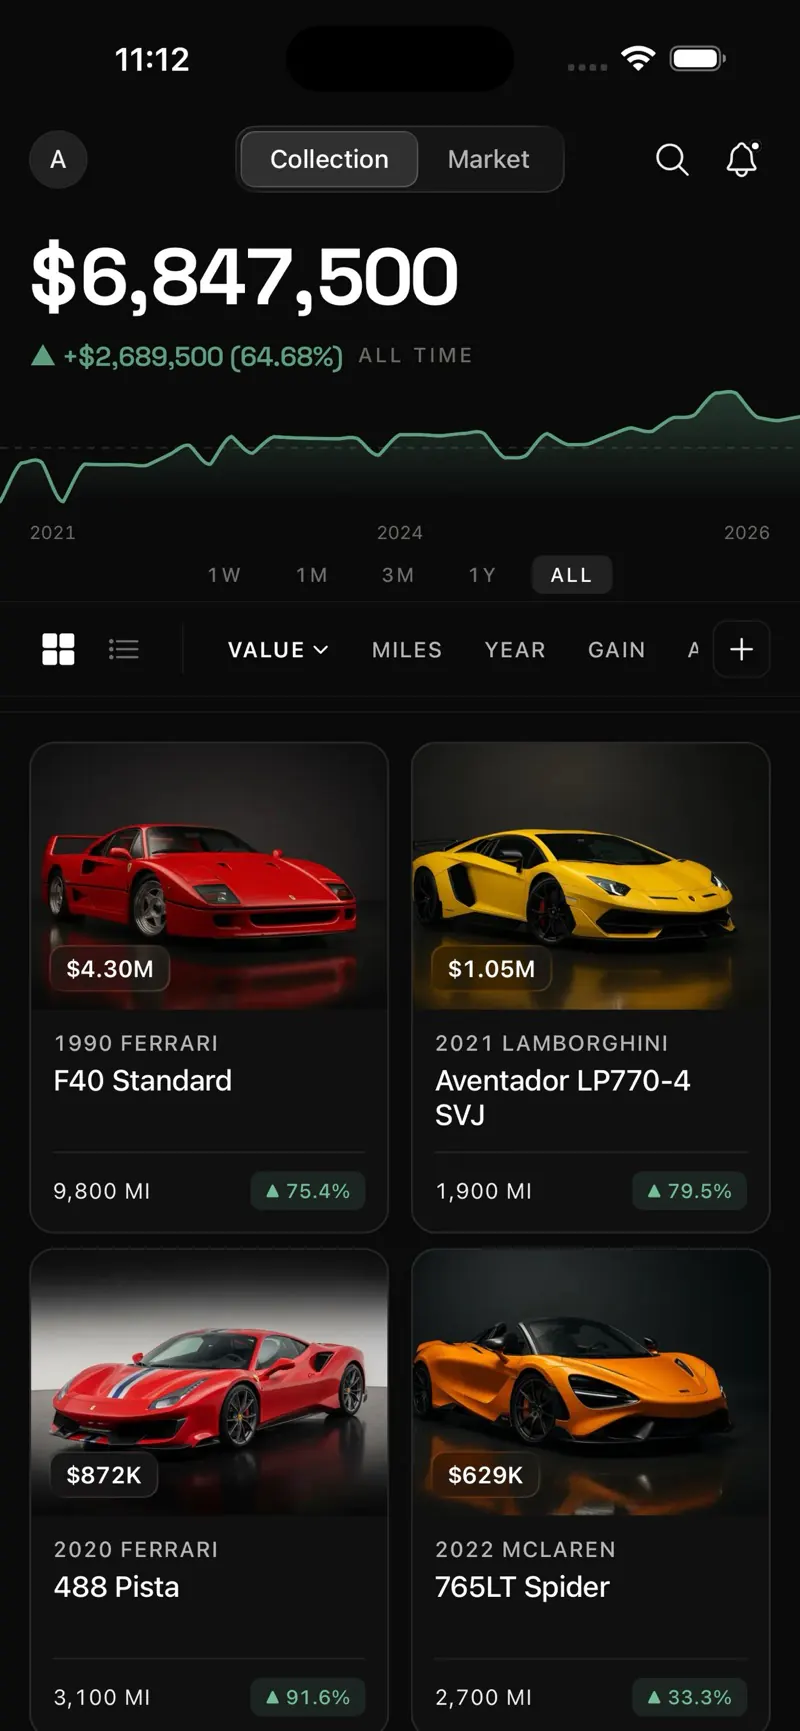Expand the VALUE sort dropdown
800x1731 pixels.
pos(278,650)
